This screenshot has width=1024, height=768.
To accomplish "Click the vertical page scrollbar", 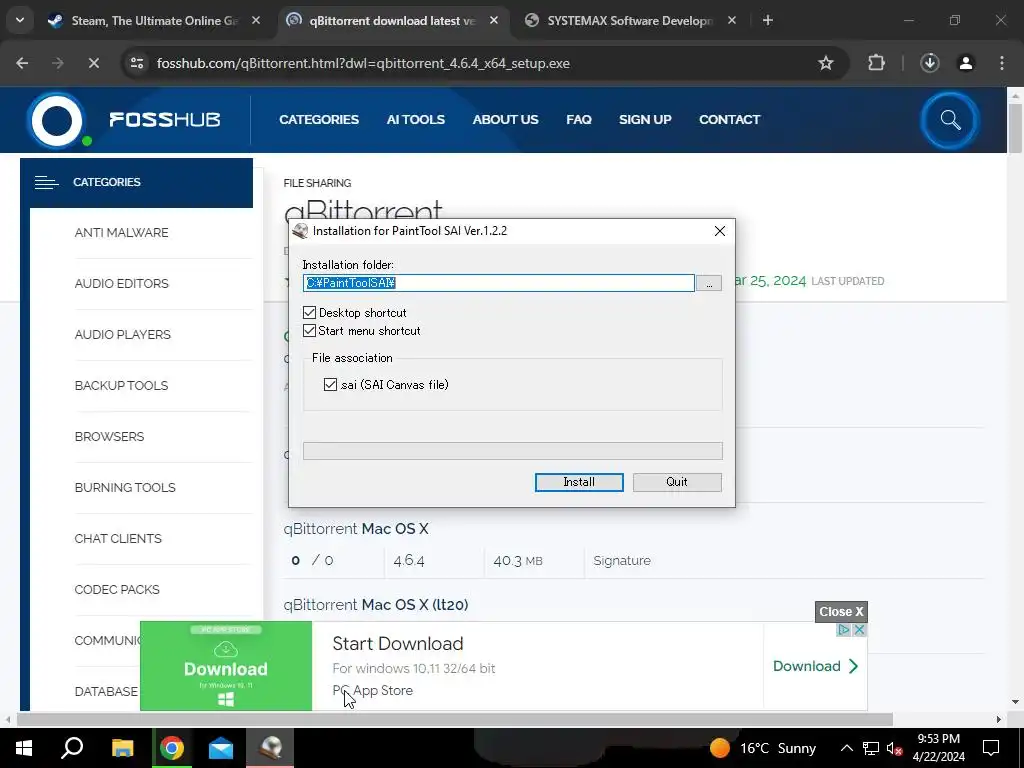I will pos(1015,128).
